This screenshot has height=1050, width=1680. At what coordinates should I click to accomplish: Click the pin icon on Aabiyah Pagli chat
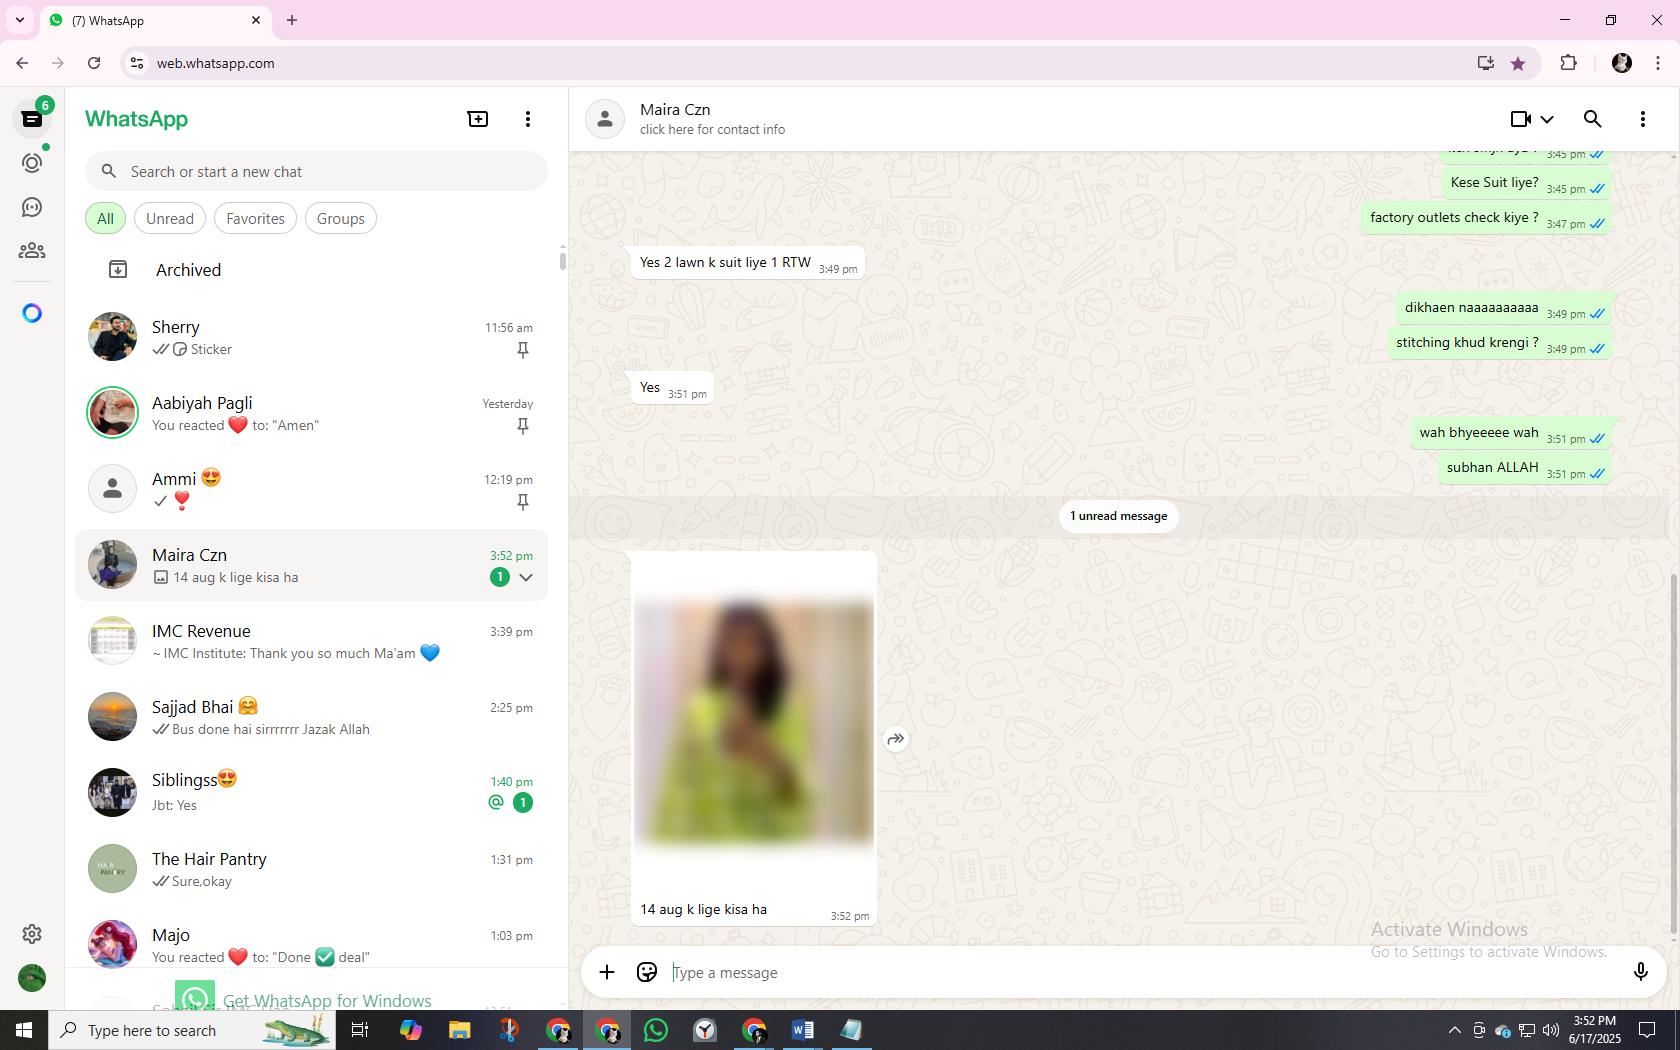pos(522,426)
